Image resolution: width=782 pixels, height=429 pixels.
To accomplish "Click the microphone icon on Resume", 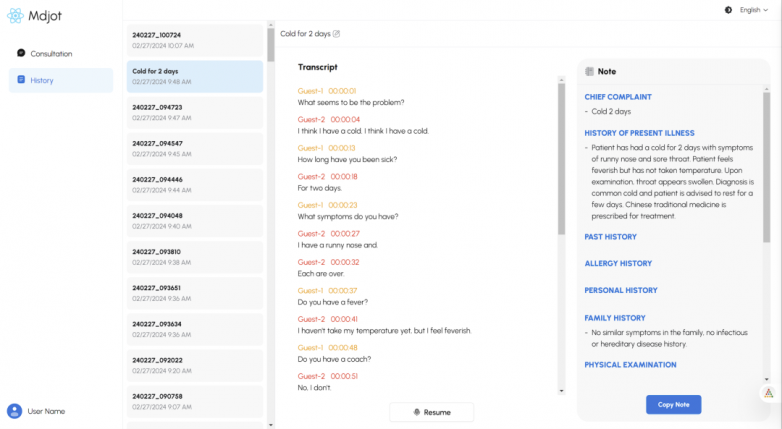I will pyautogui.click(x=418, y=412).
